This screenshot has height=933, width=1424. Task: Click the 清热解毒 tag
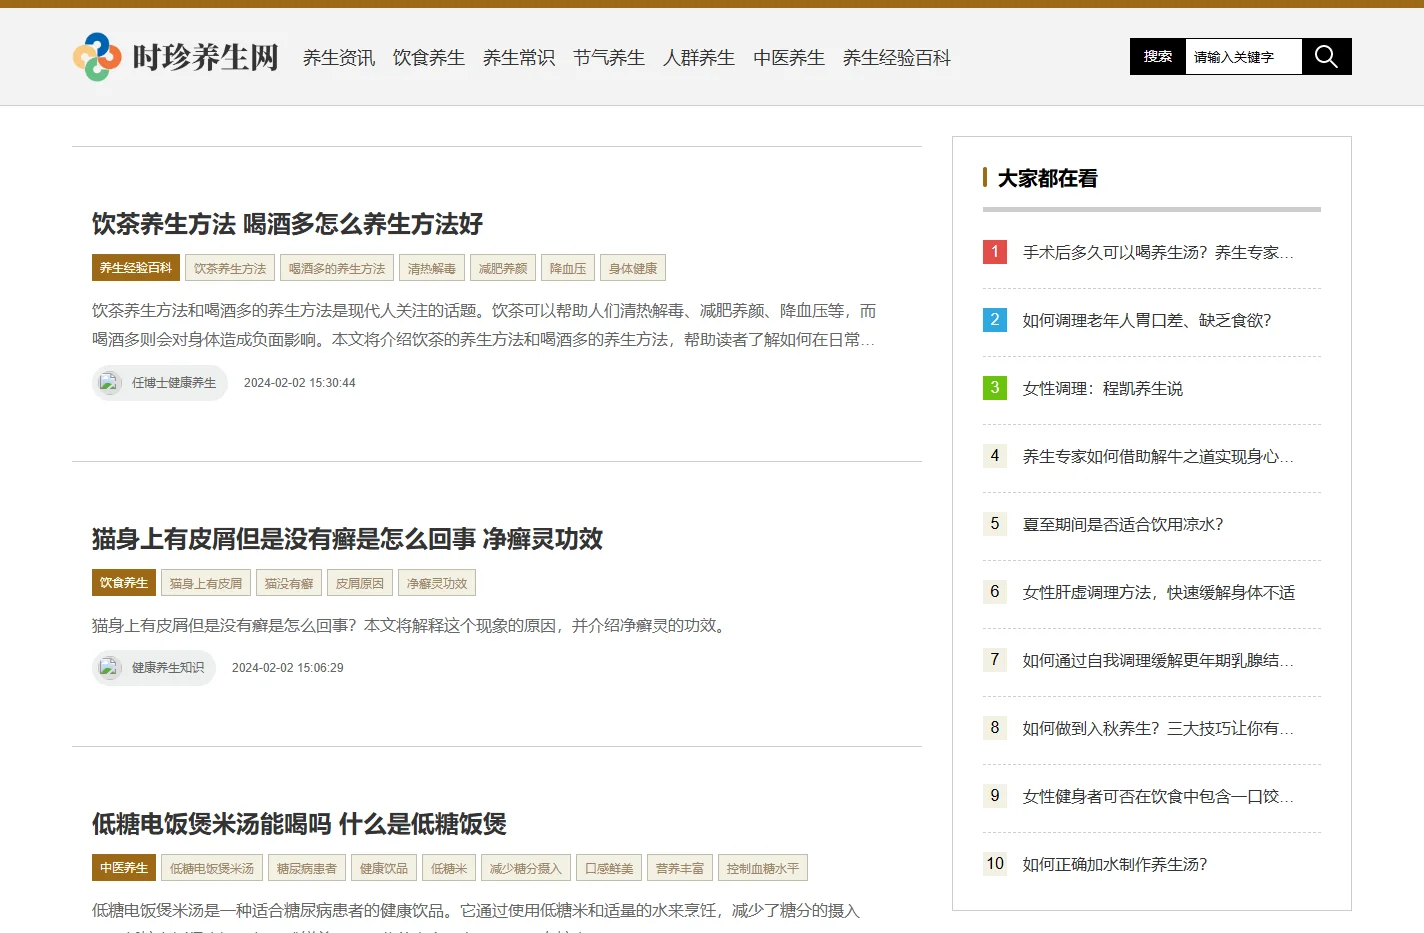tap(432, 268)
